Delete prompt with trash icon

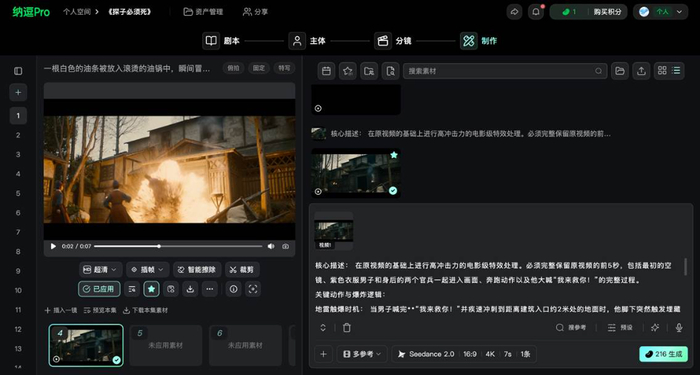click(x=346, y=328)
